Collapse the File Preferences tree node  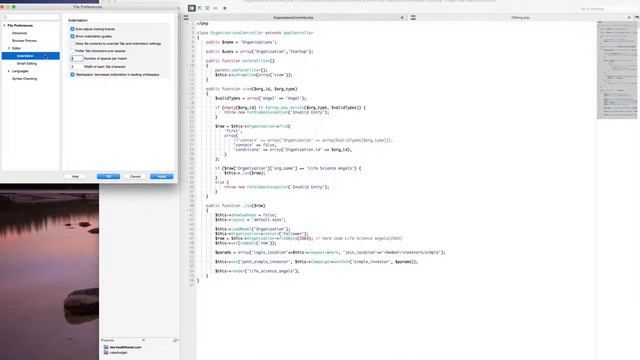click(x=4, y=25)
